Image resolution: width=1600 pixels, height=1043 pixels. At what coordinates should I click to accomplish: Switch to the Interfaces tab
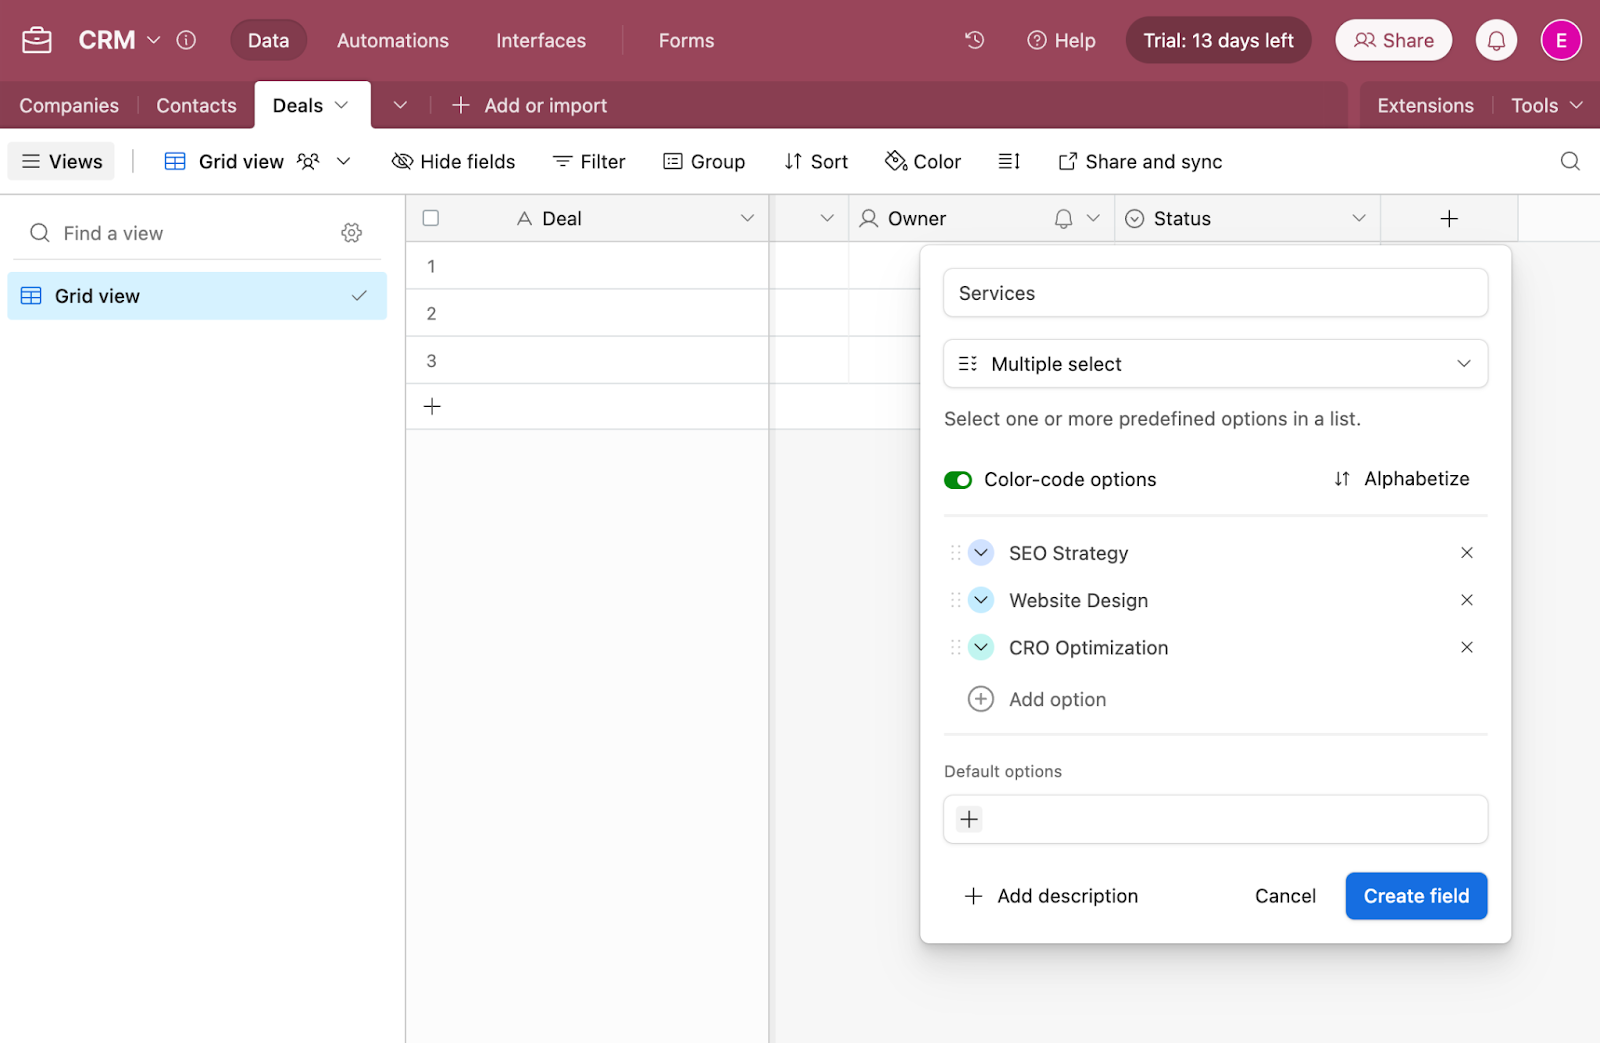click(x=541, y=40)
